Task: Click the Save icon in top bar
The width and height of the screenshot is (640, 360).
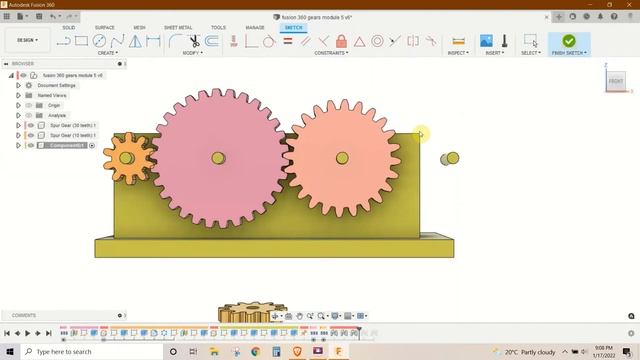Action: pos(39,16)
